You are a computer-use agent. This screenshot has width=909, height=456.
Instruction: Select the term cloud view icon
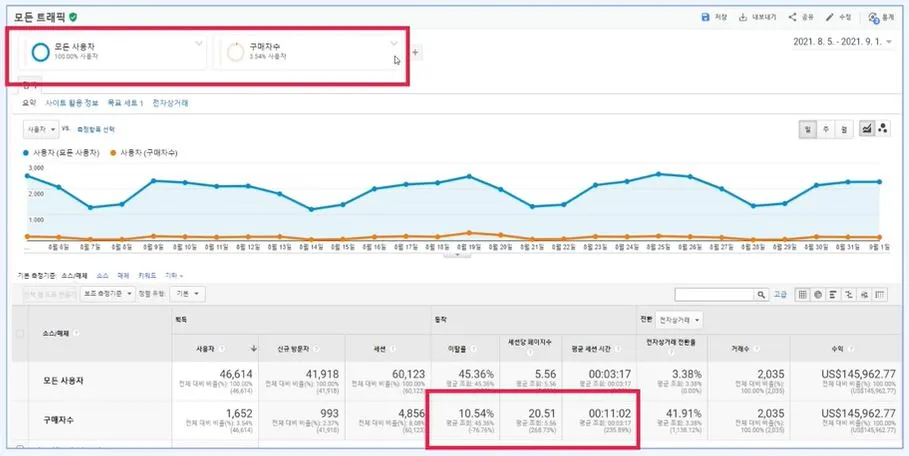click(x=864, y=294)
